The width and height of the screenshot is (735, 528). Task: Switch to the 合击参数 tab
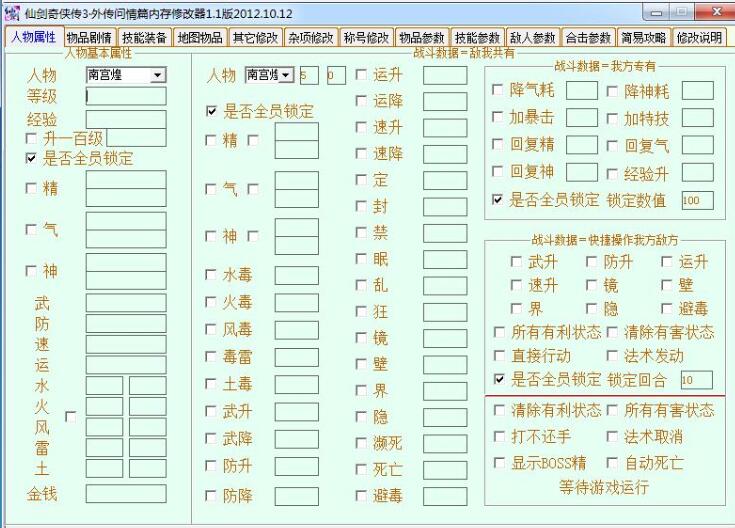click(x=588, y=37)
